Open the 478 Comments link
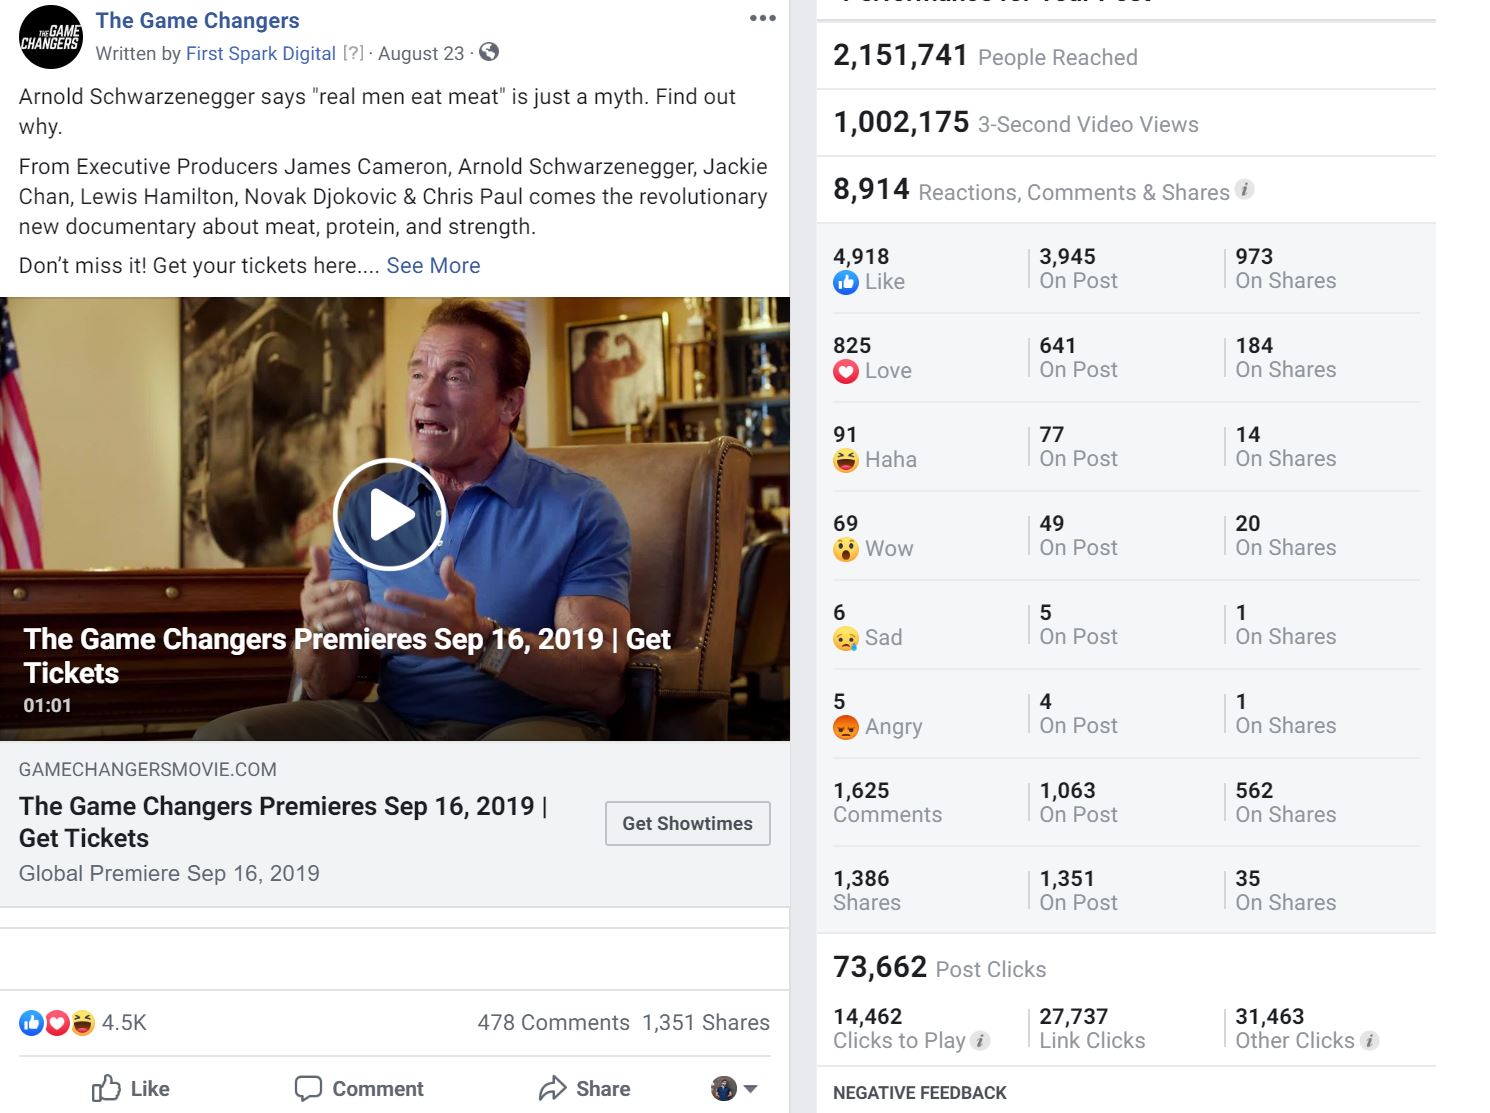Viewport: 1490px width, 1113px height. point(553,1023)
